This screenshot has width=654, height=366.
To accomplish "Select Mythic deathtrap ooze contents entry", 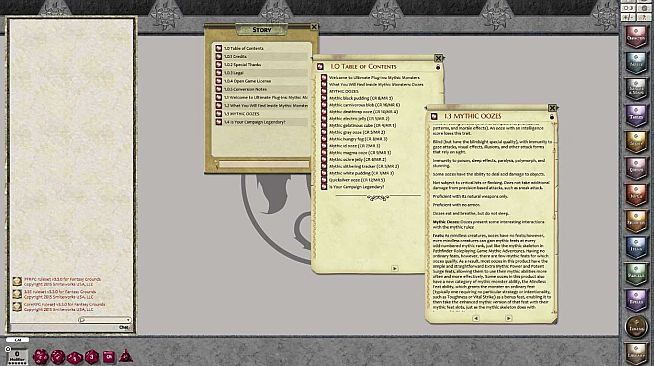I will [x=364, y=112].
